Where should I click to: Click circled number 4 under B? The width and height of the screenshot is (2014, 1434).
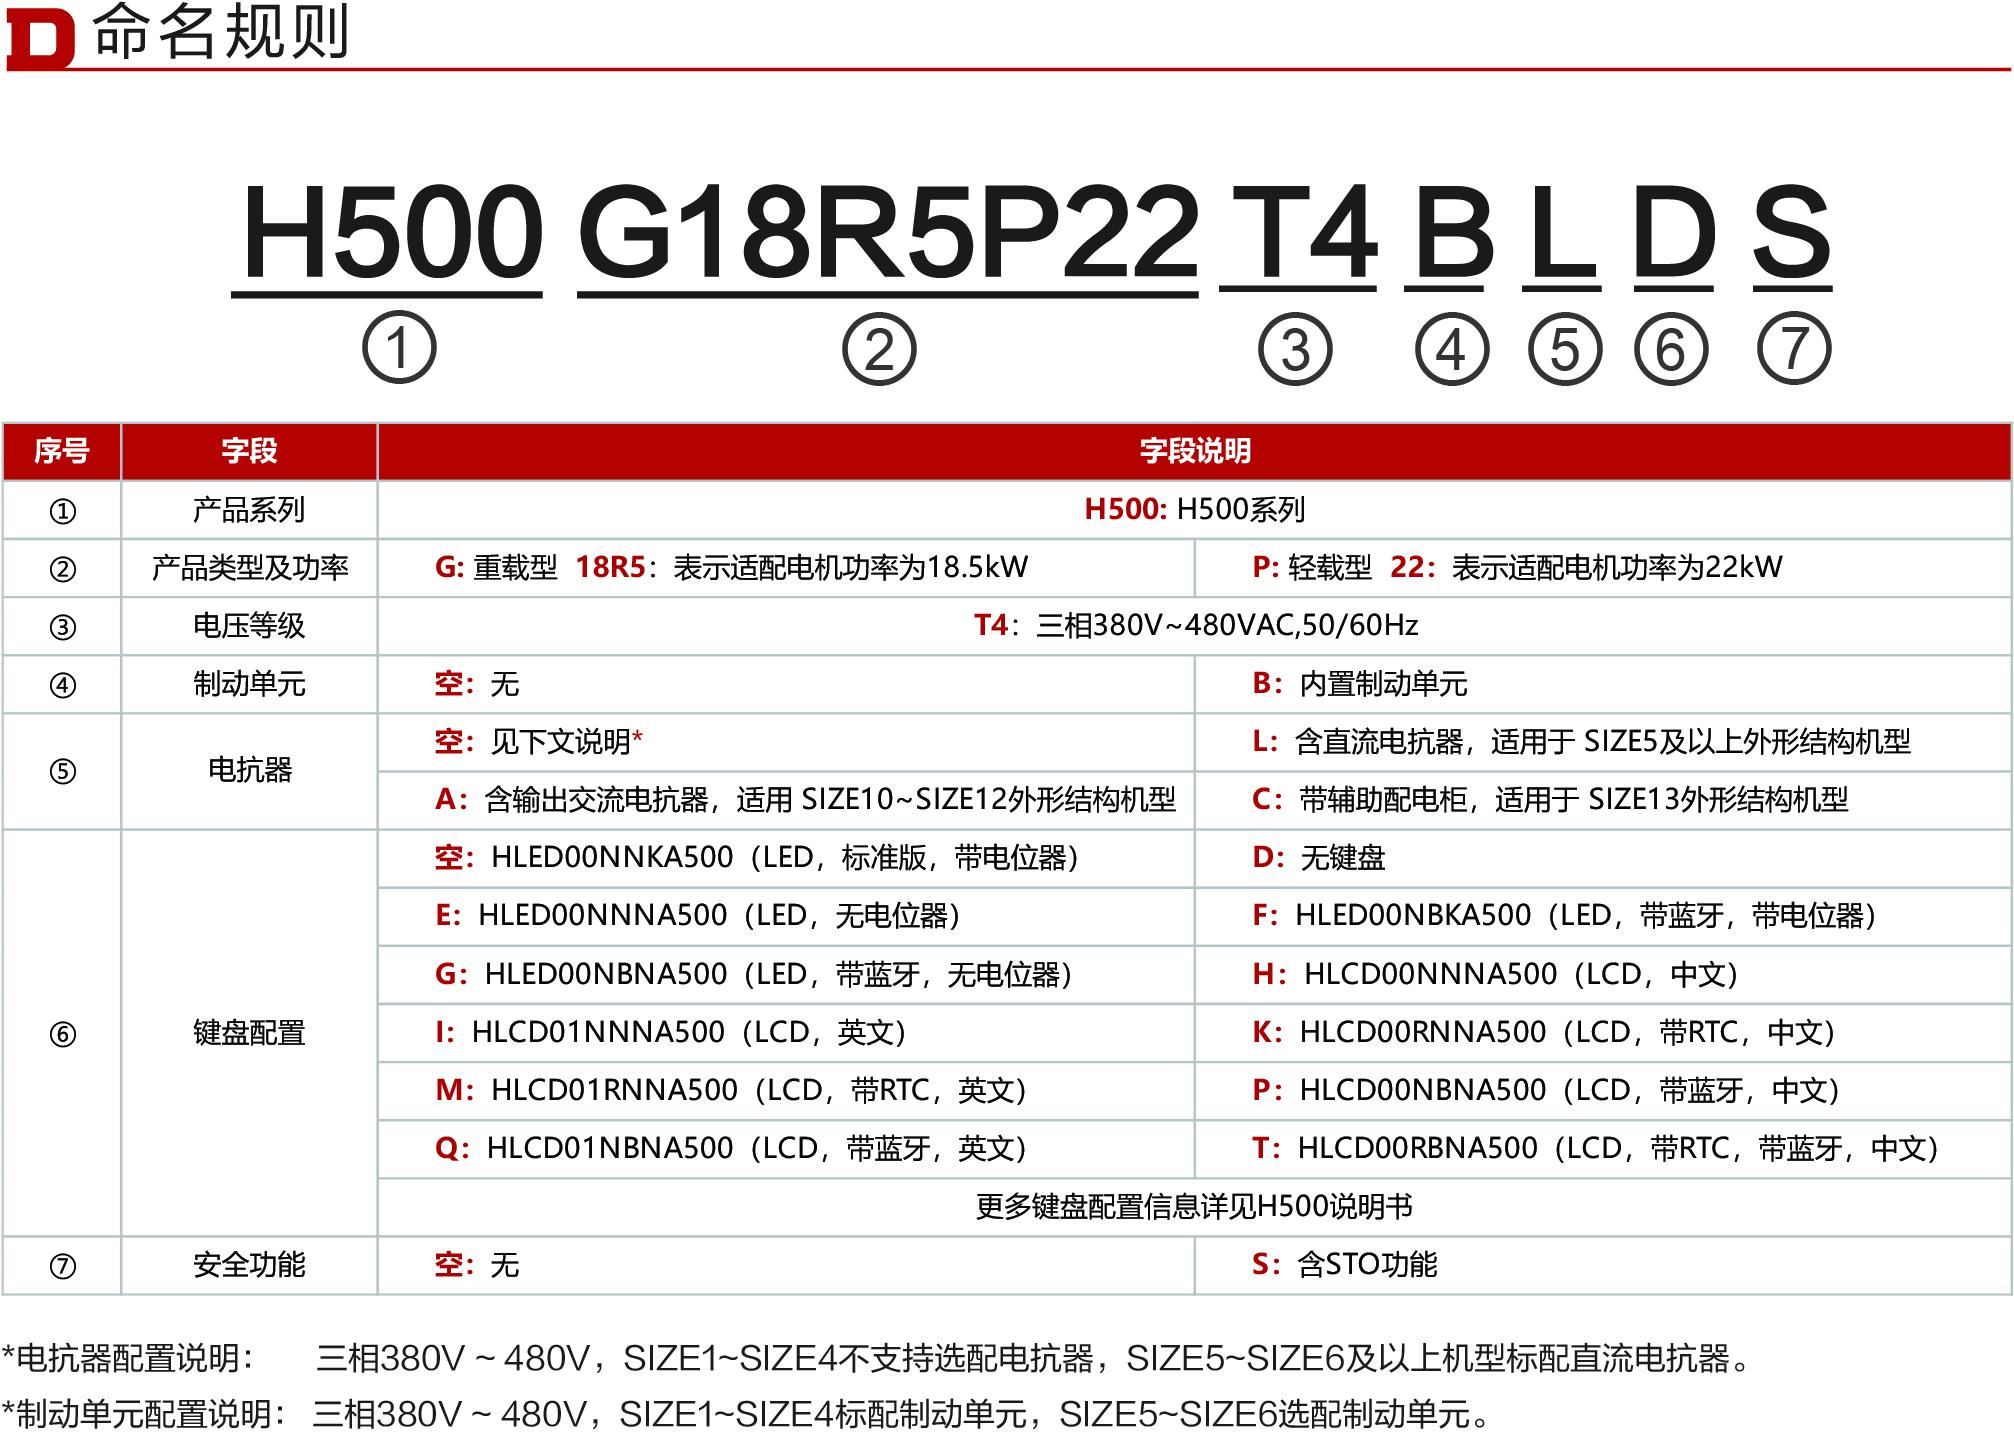[1452, 349]
